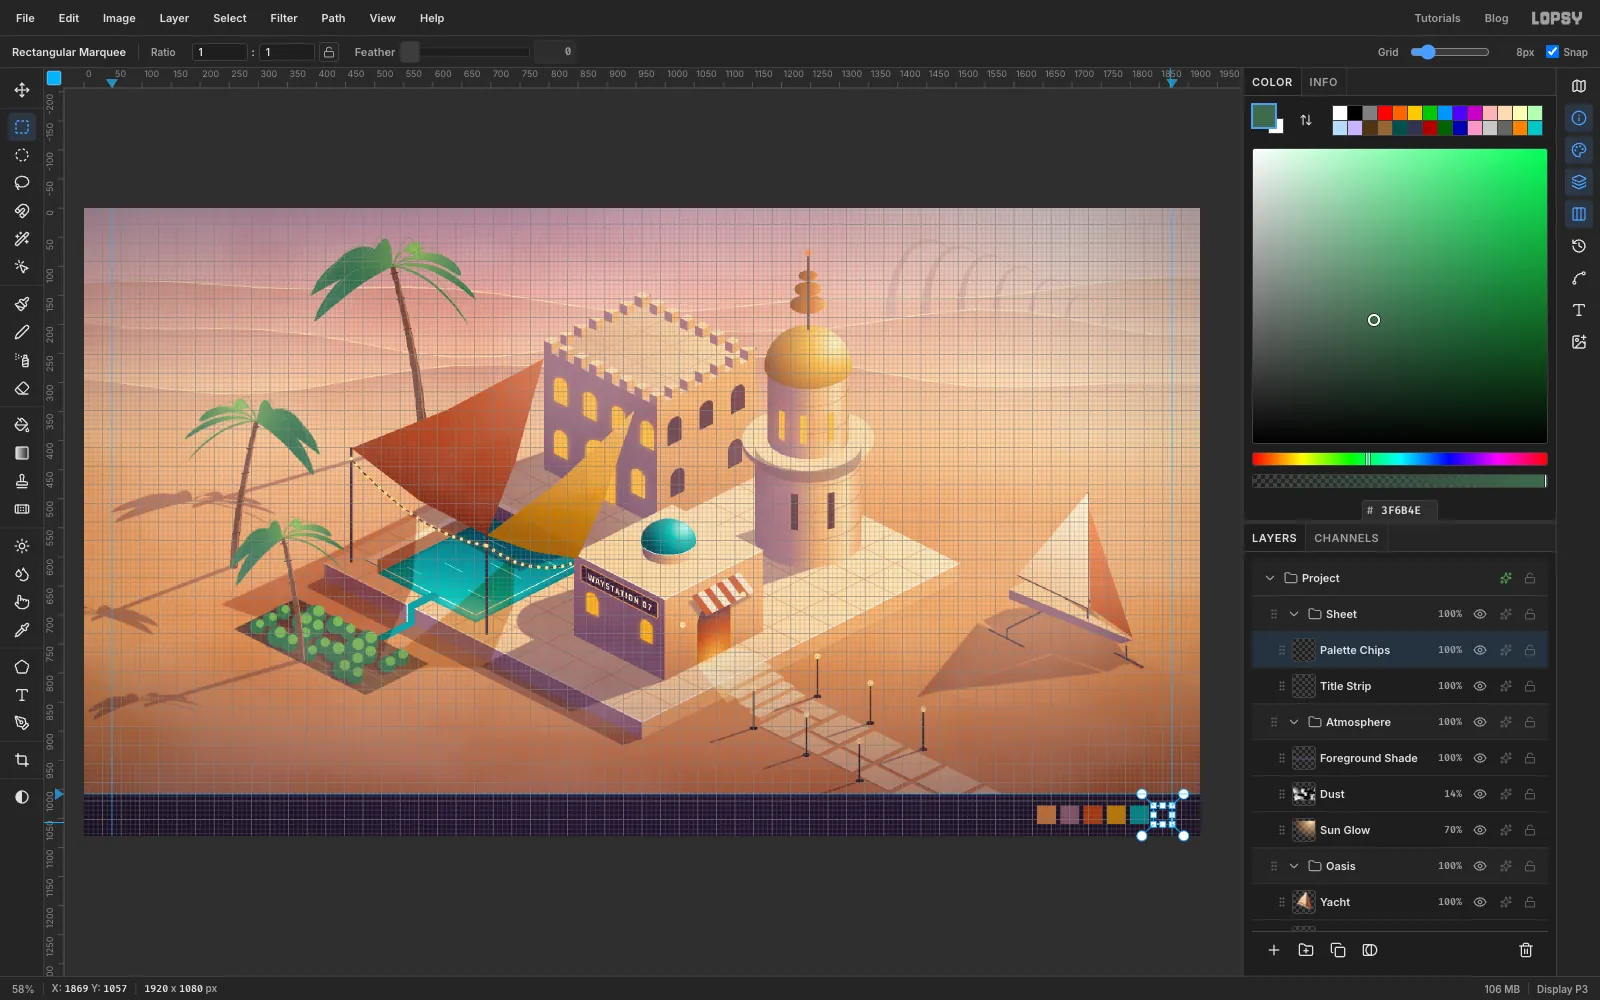This screenshot has height=1000, width=1600.
Task: Switch to the Channels tab
Action: 1346,538
